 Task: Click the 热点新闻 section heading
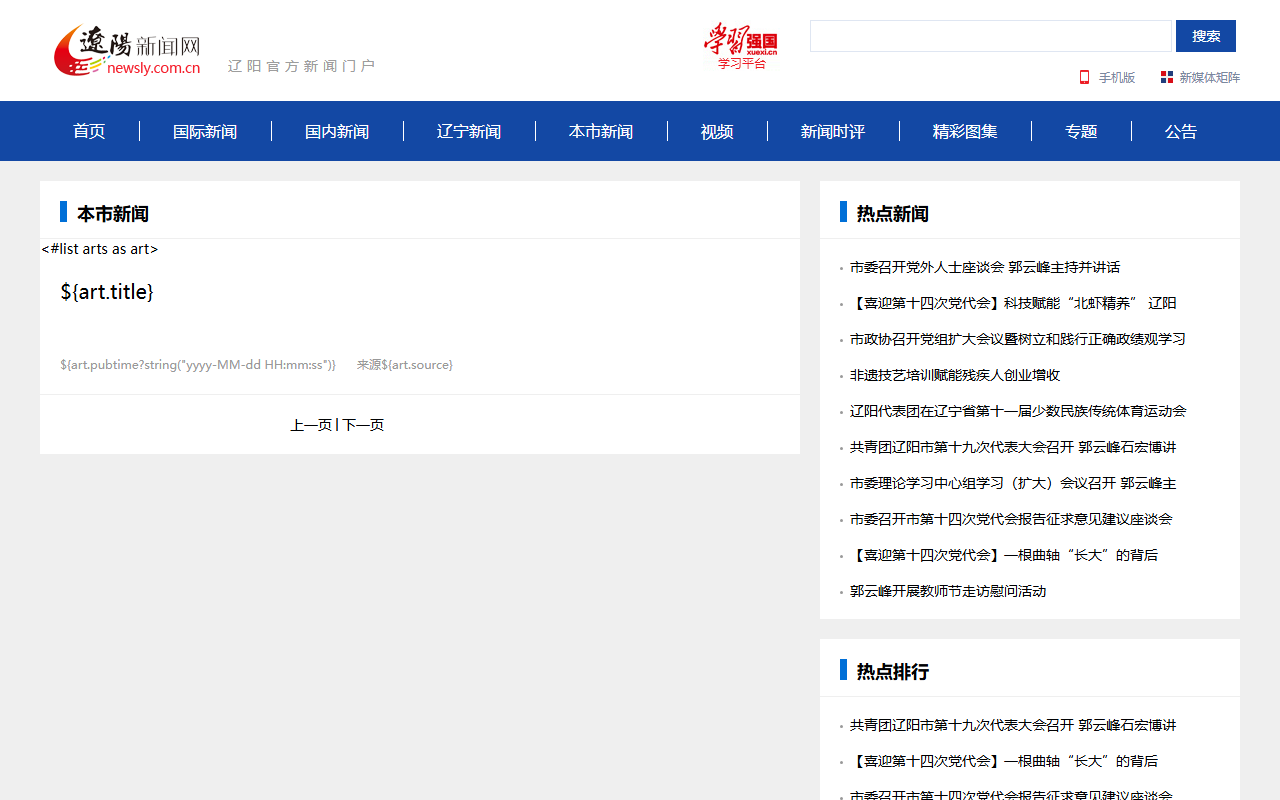click(893, 214)
